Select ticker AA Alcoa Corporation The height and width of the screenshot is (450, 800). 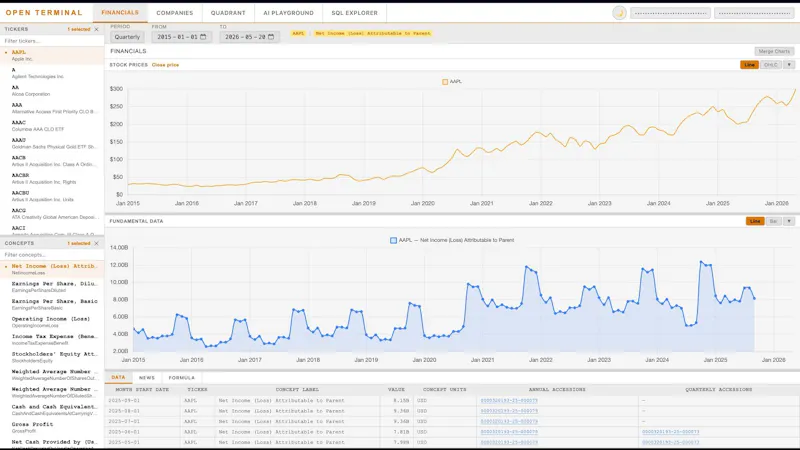click(52, 90)
